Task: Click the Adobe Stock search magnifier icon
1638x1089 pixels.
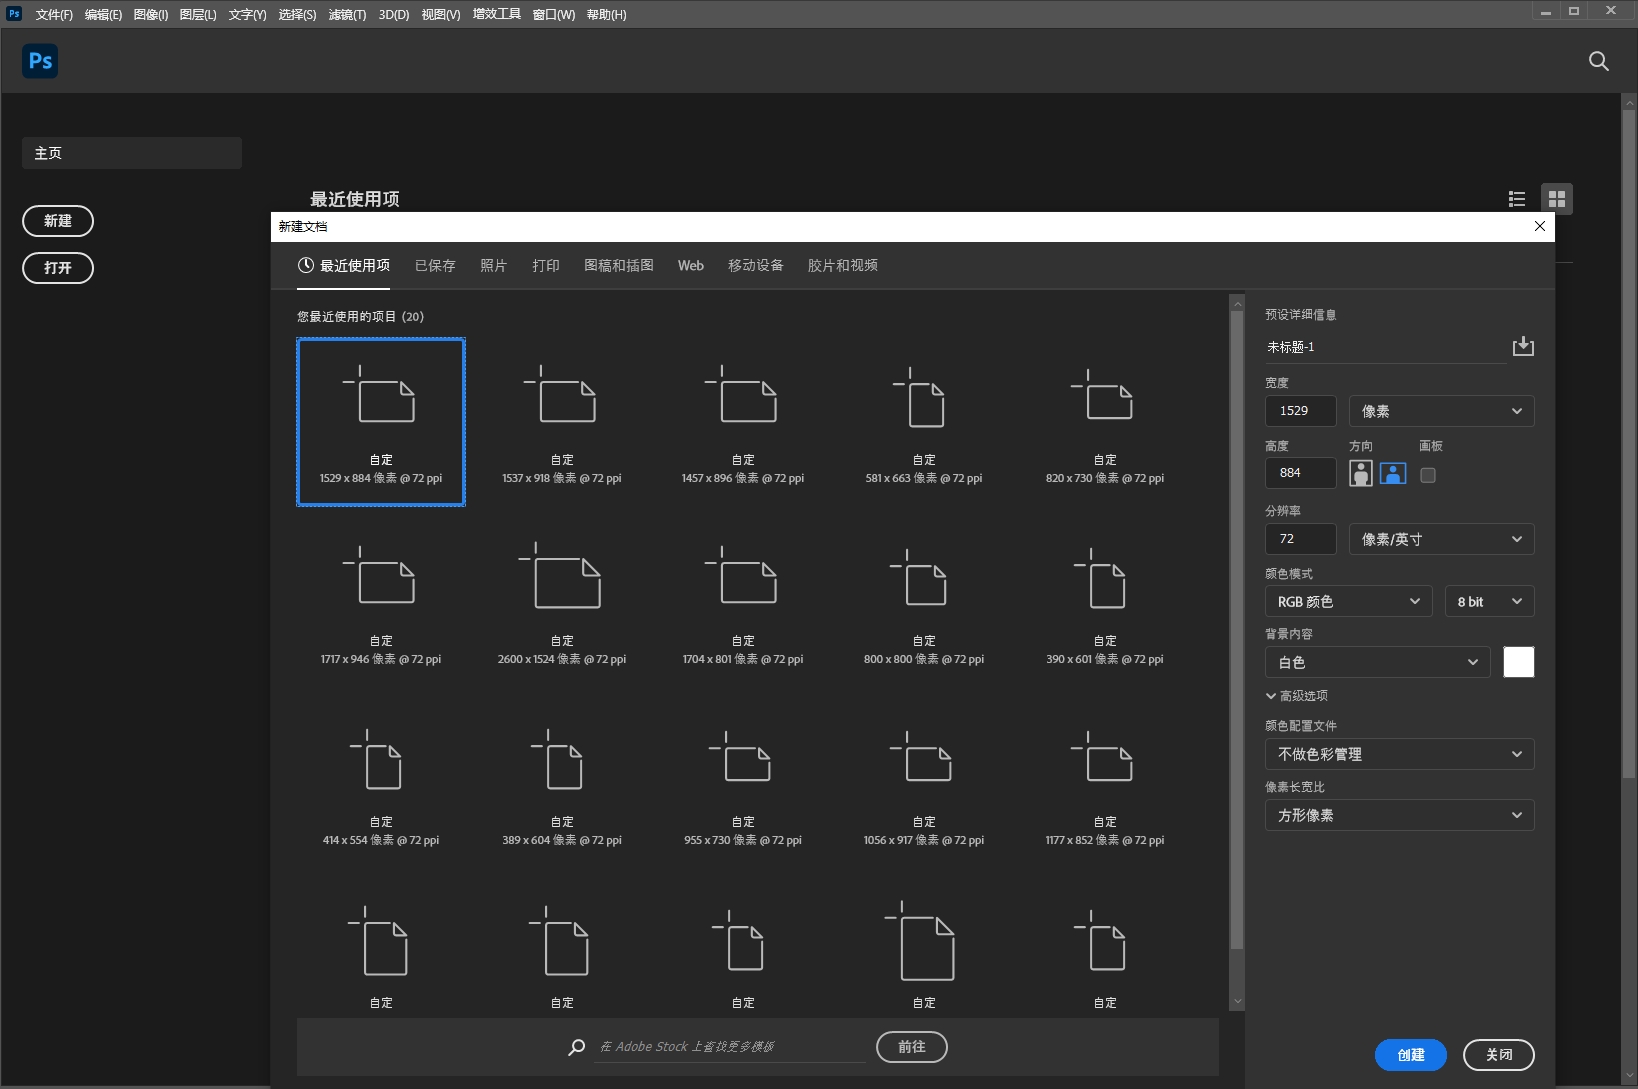Action: click(577, 1047)
